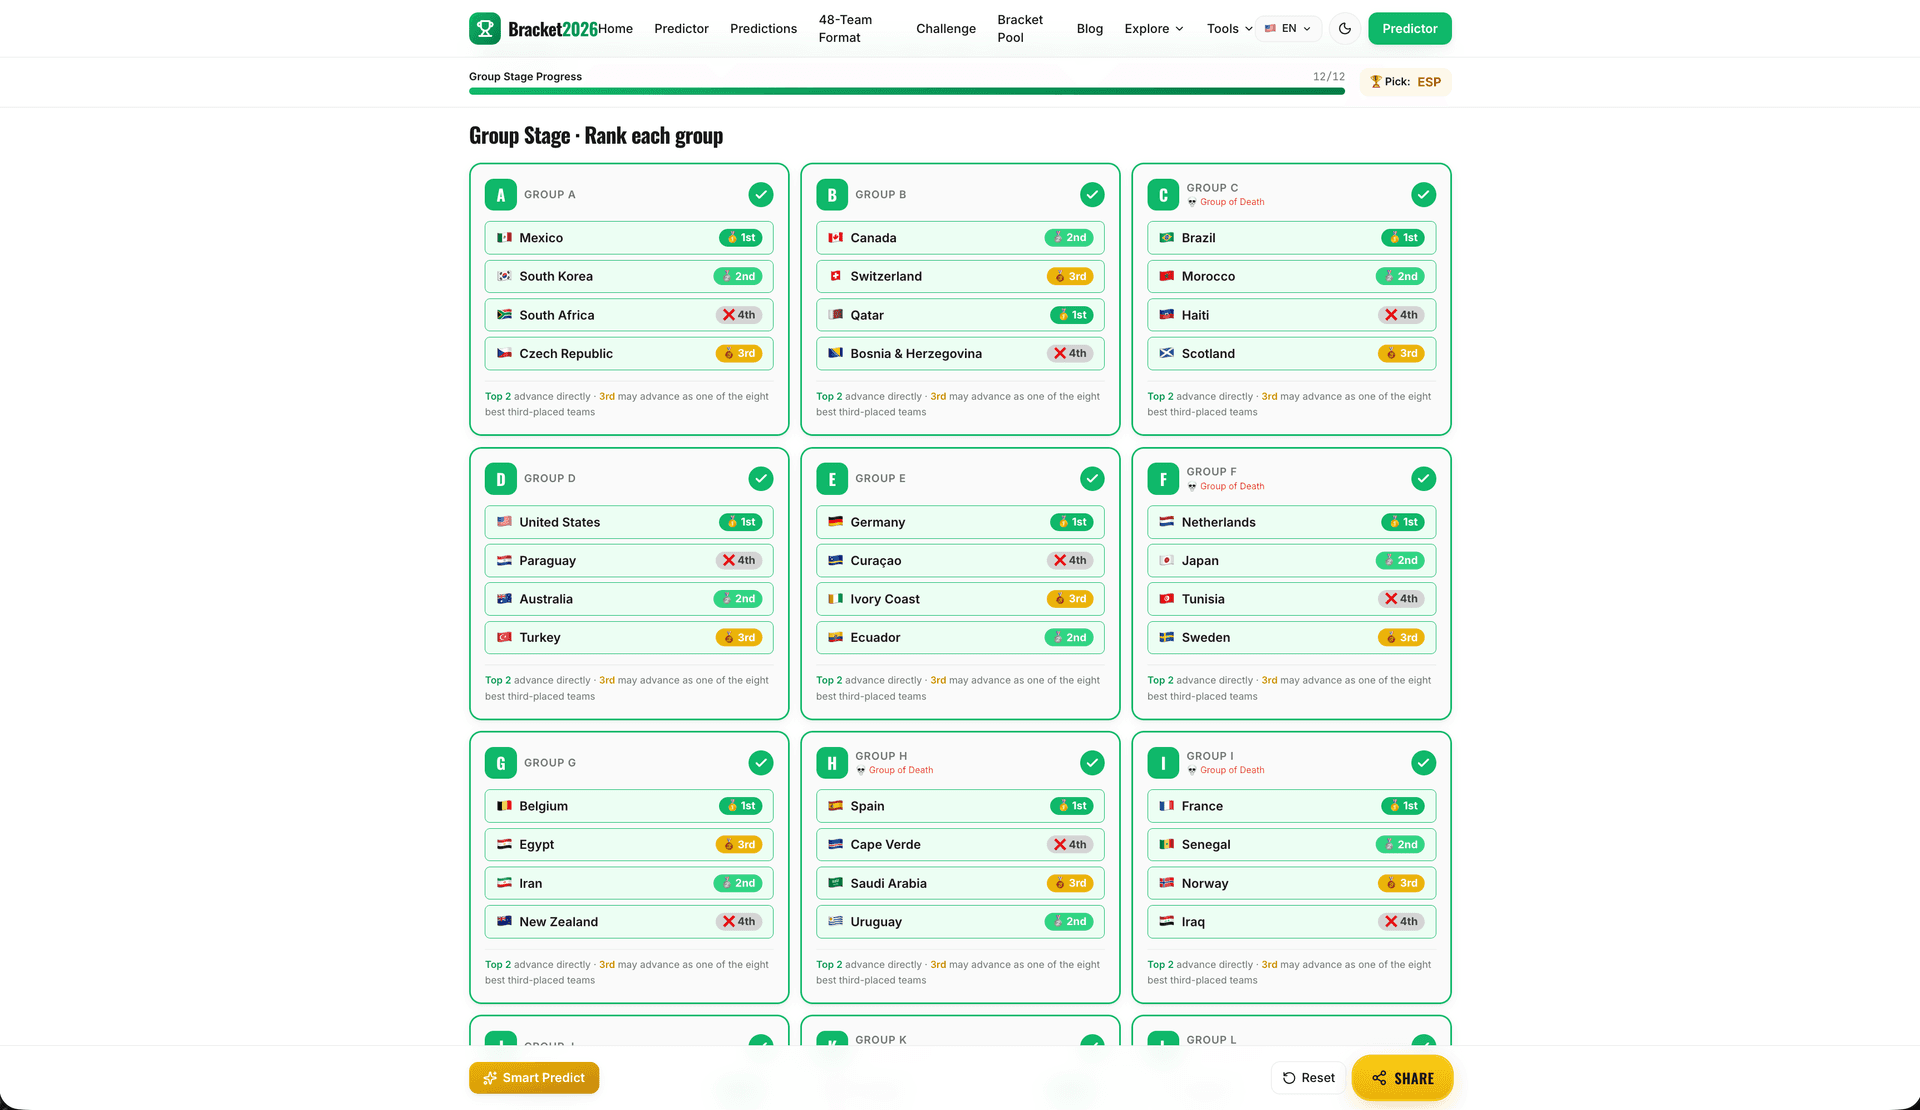
Task: Click the green Group G letter badge
Action: (x=501, y=763)
